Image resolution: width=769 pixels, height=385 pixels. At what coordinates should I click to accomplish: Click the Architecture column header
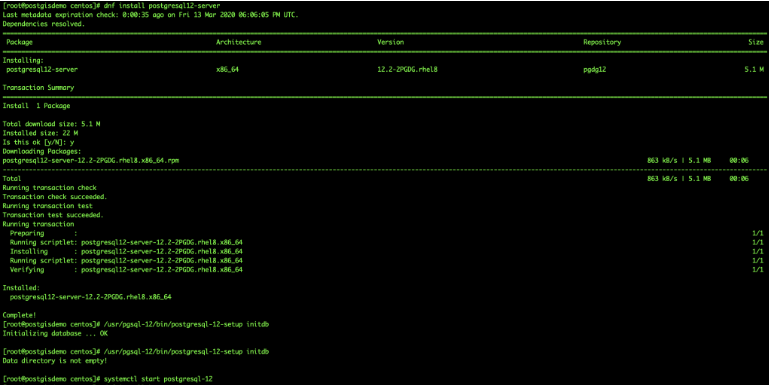[238, 42]
